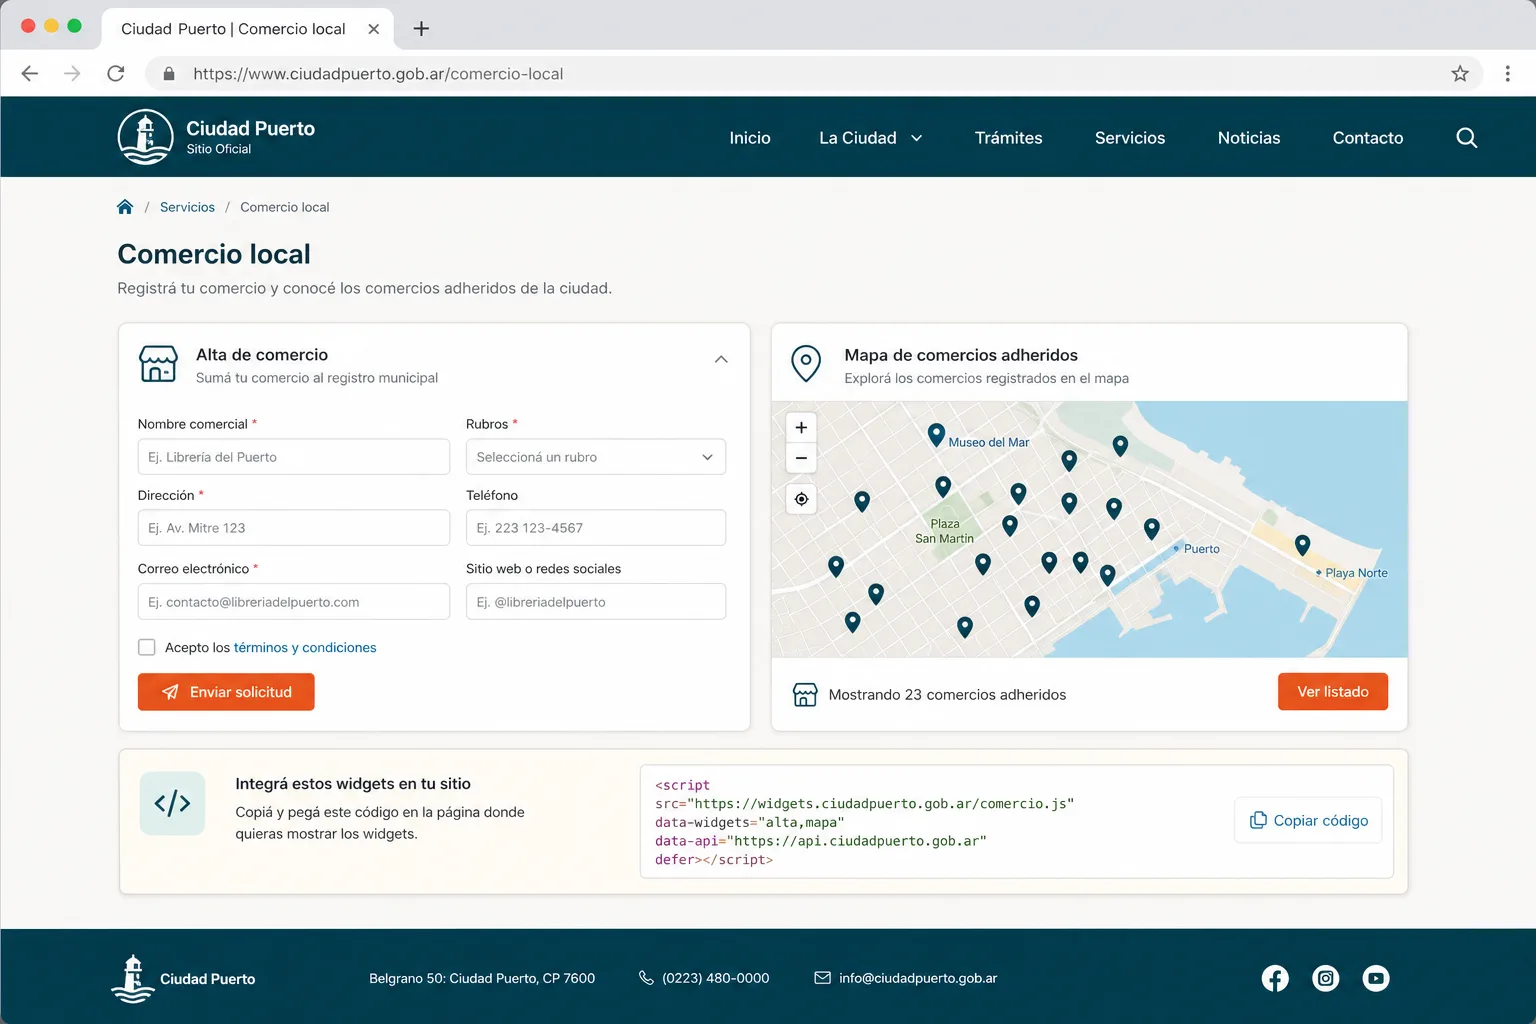View site security lock info
The image size is (1536, 1024).
pos(169,73)
